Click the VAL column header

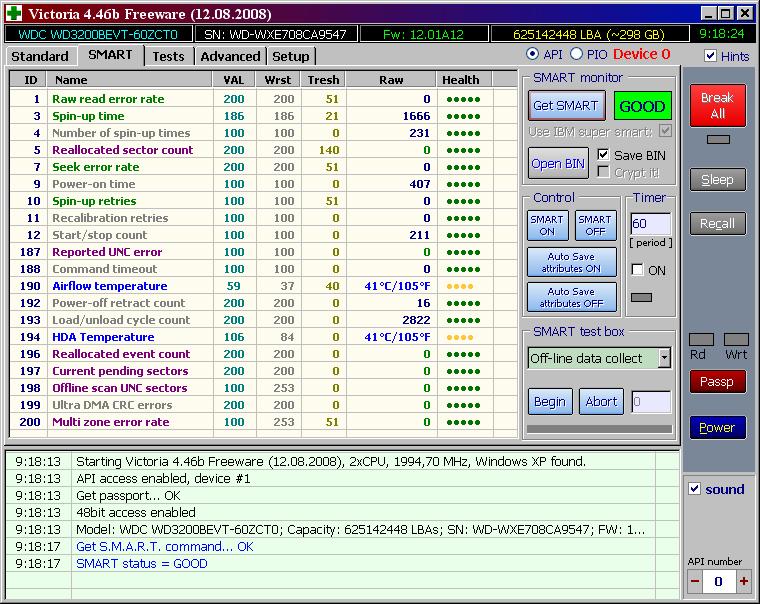234,79
